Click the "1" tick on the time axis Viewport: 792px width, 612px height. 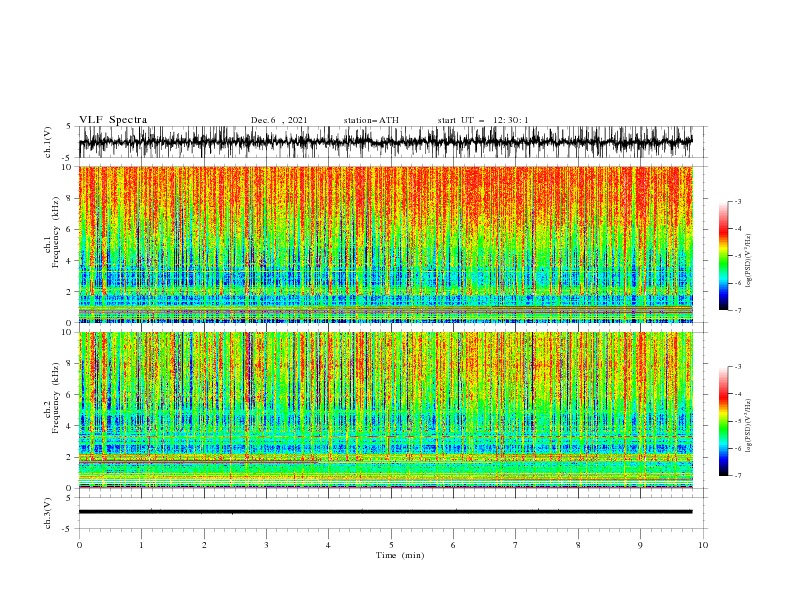tap(141, 545)
